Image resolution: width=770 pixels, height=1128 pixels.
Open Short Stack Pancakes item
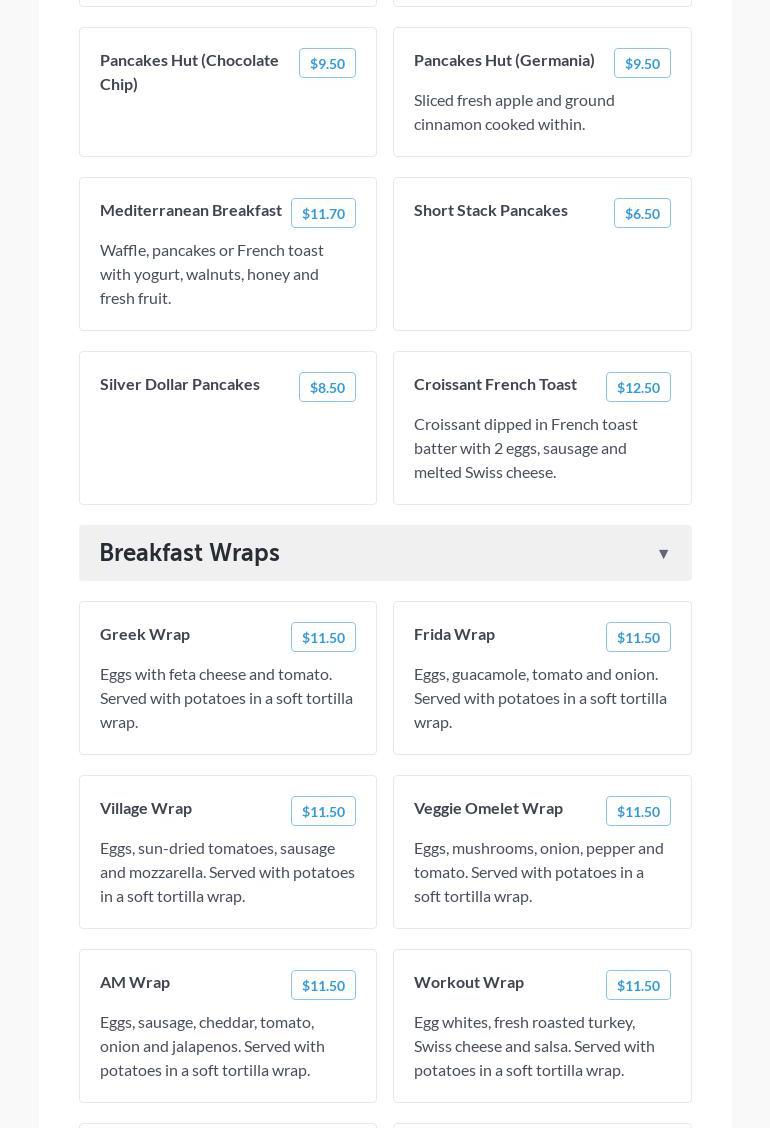(x=491, y=210)
